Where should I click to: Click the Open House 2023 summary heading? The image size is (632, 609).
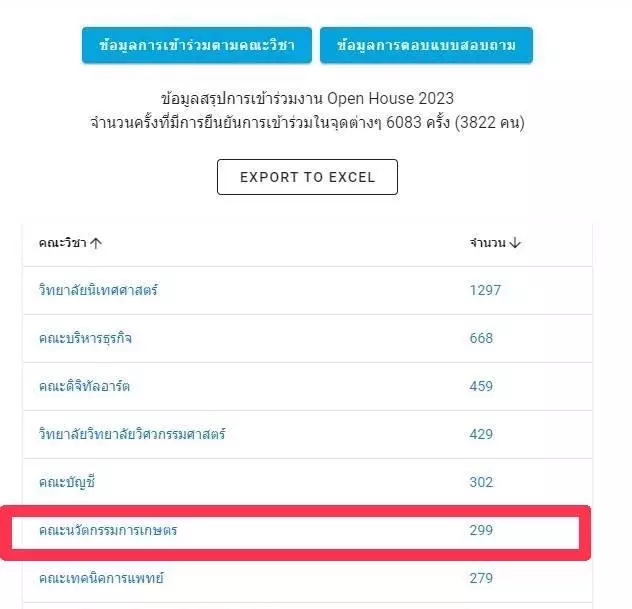[307, 98]
